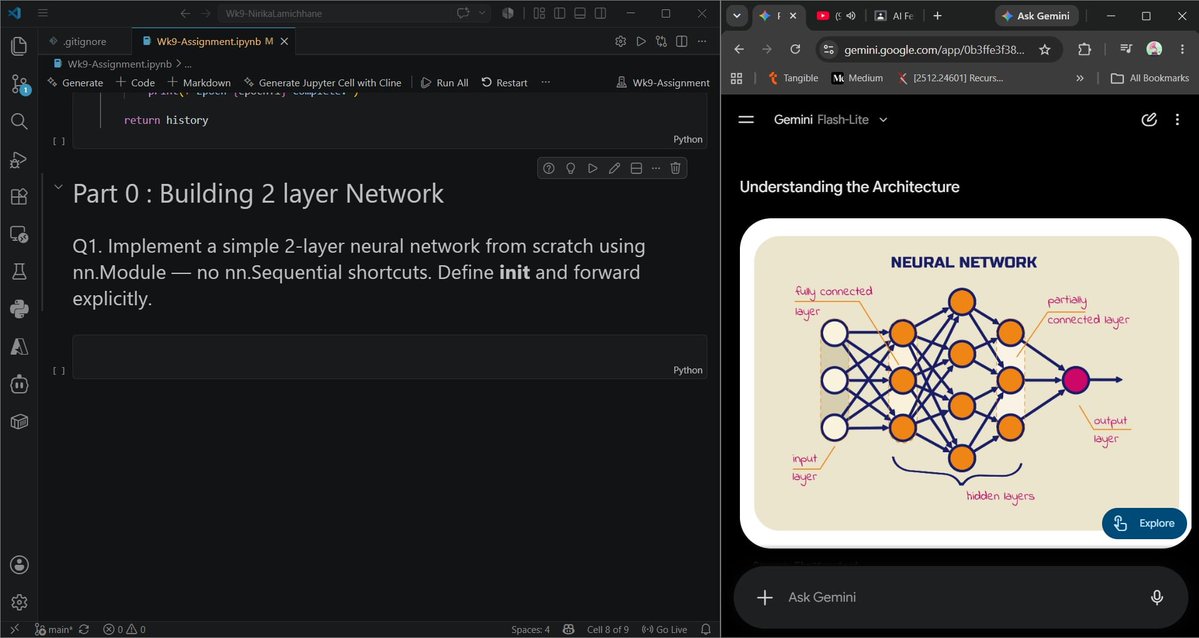Click Go Live in status bar
1199x638 pixels.
click(x=664, y=630)
